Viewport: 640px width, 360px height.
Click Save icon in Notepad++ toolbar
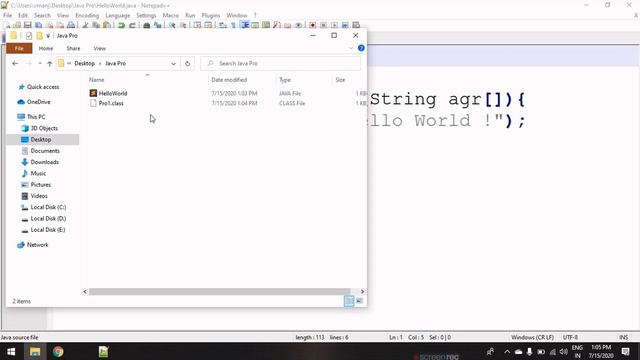28,25
